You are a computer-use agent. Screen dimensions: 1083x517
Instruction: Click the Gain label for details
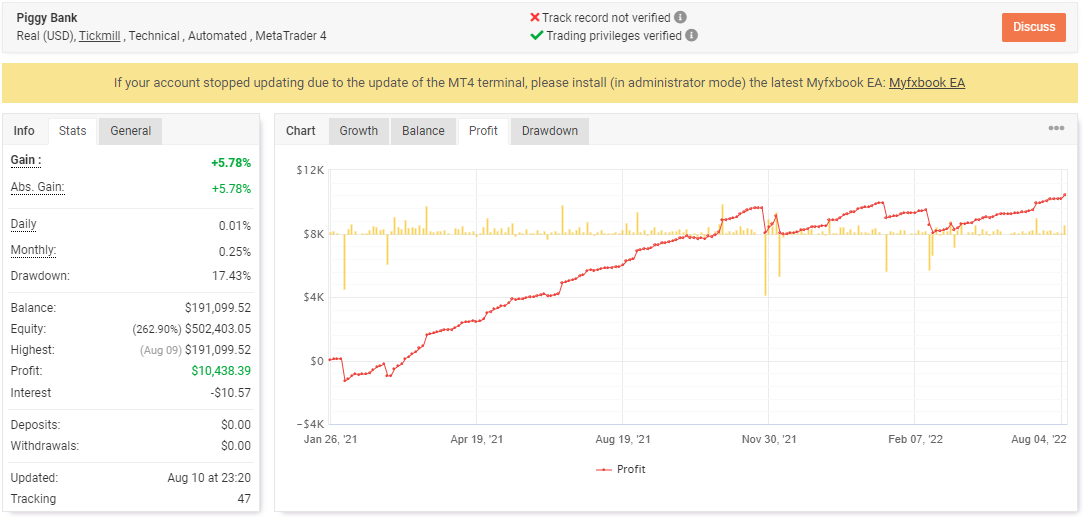(x=26, y=160)
